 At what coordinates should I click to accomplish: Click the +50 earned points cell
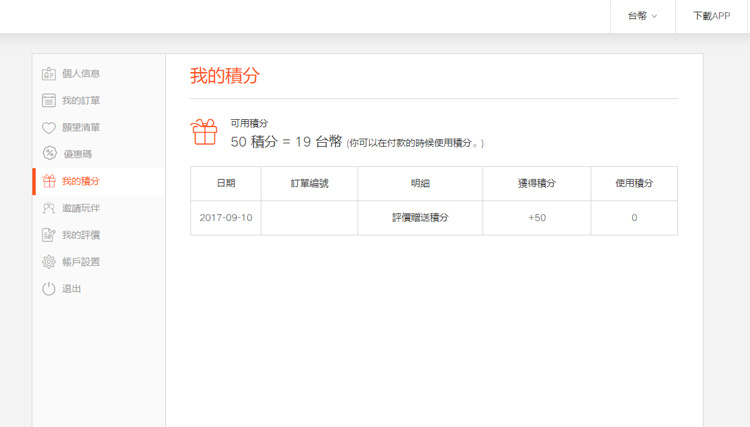click(x=537, y=218)
